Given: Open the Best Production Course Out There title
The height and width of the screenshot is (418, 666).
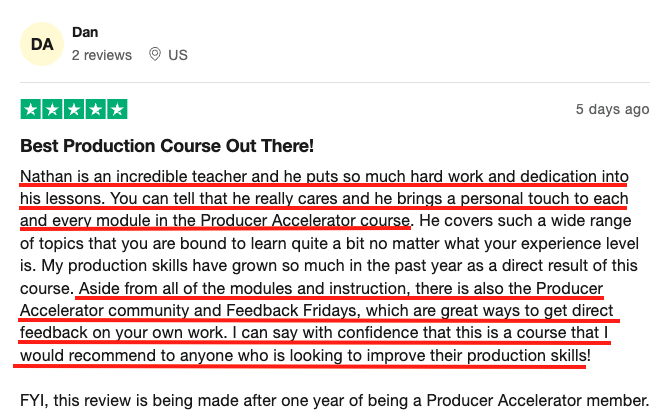Looking at the screenshot, I should click(167, 146).
